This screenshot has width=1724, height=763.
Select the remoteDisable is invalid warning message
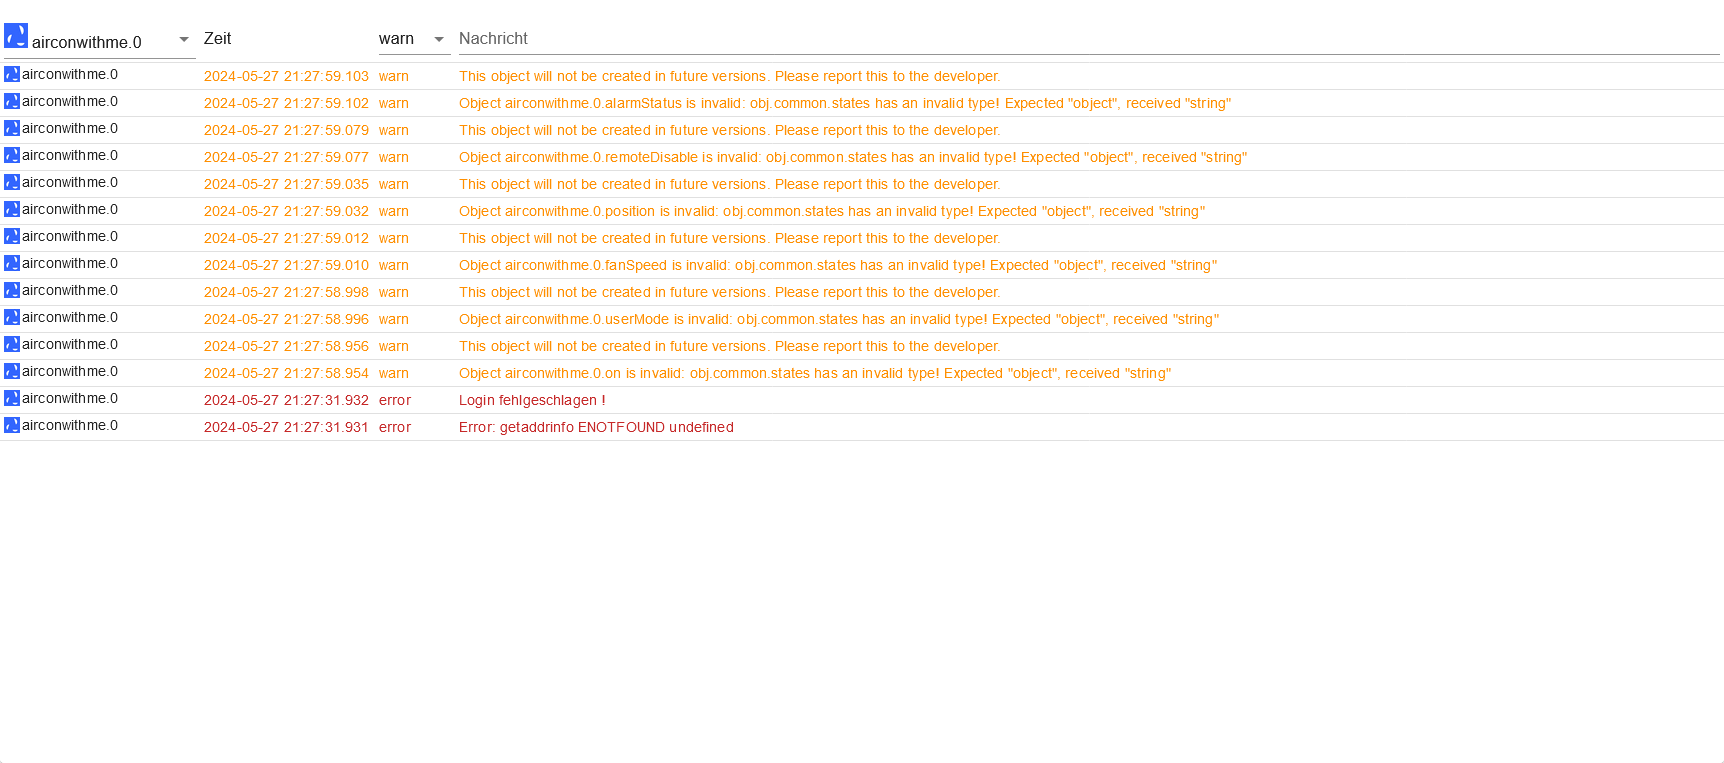pyautogui.click(x=853, y=157)
